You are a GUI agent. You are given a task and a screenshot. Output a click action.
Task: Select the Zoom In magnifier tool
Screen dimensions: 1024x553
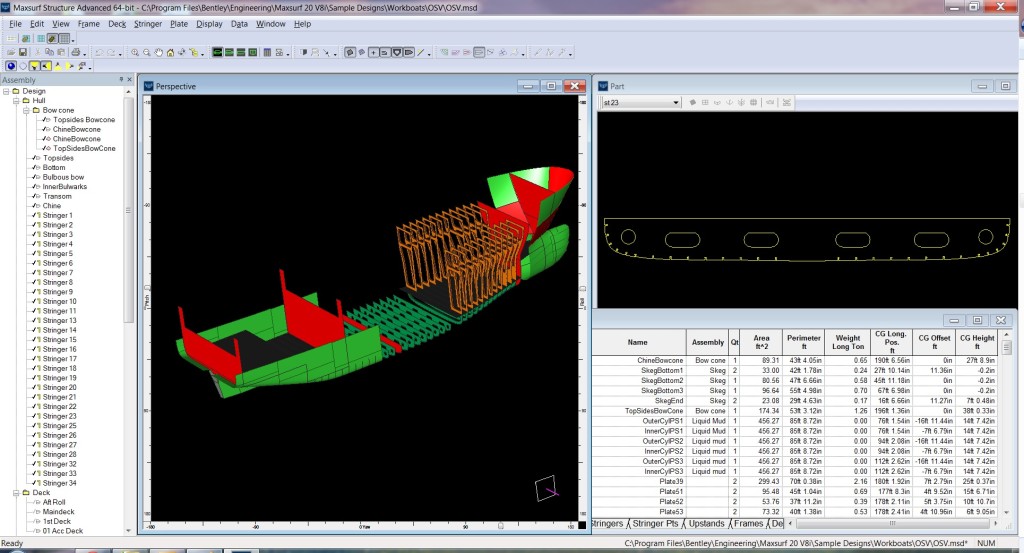tap(135, 52)
